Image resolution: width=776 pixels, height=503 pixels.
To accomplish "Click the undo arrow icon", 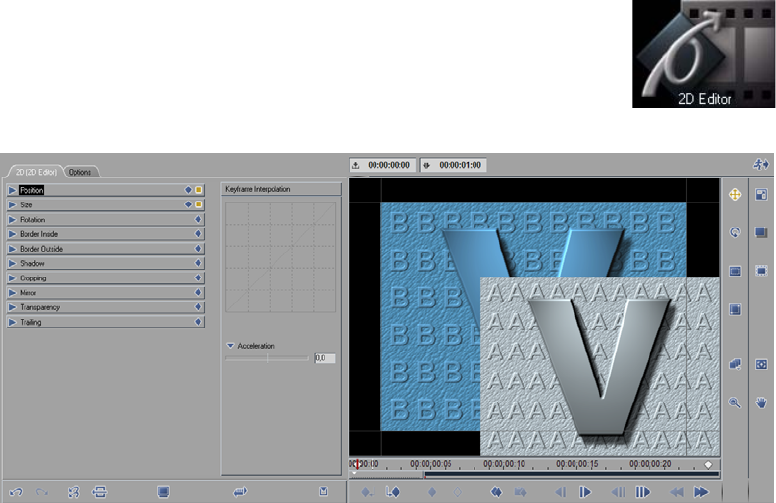I will click(16, 492).
